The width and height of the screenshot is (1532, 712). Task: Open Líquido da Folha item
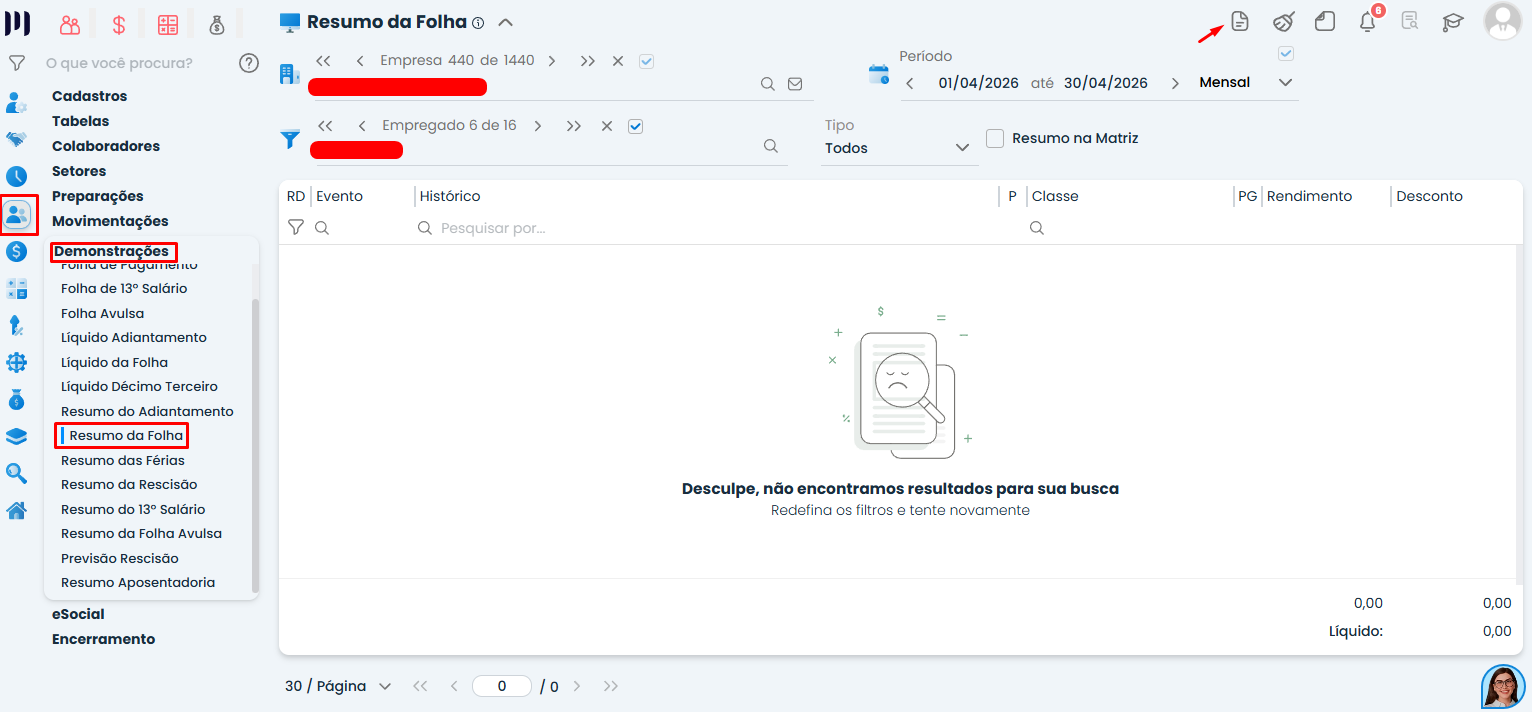click(x=114, y=362)
